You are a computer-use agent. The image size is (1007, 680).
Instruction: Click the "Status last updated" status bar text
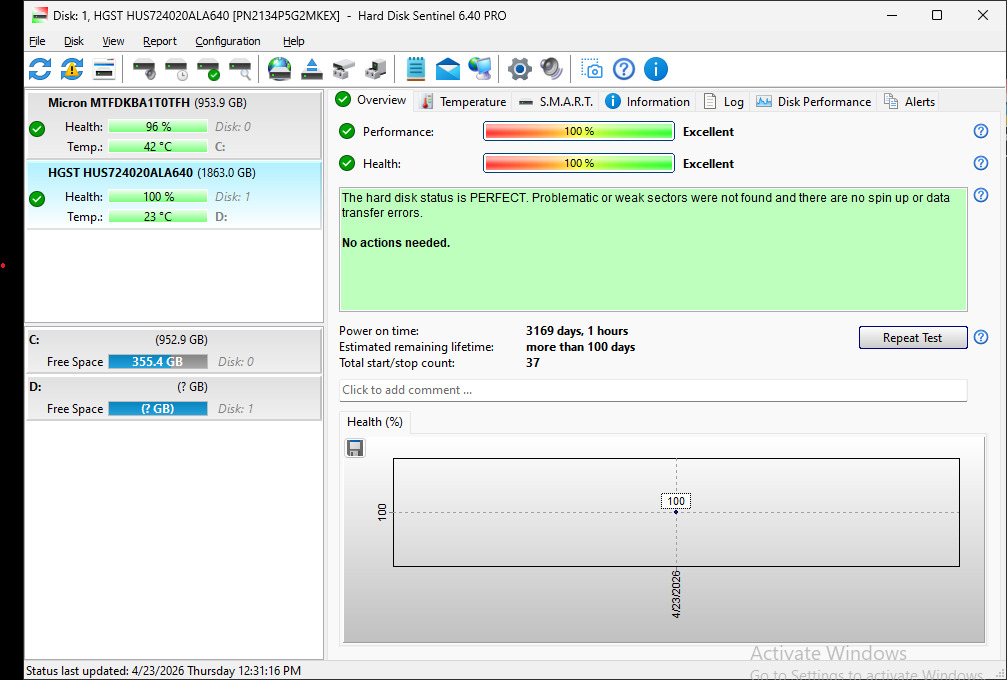[163, 670]
